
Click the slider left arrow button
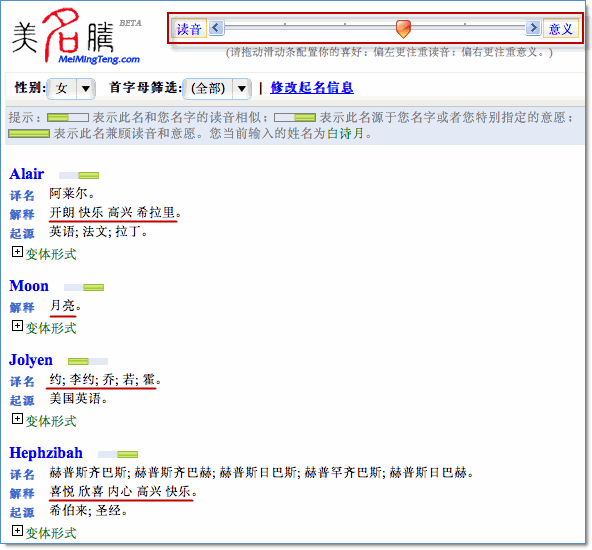[216, 28]
